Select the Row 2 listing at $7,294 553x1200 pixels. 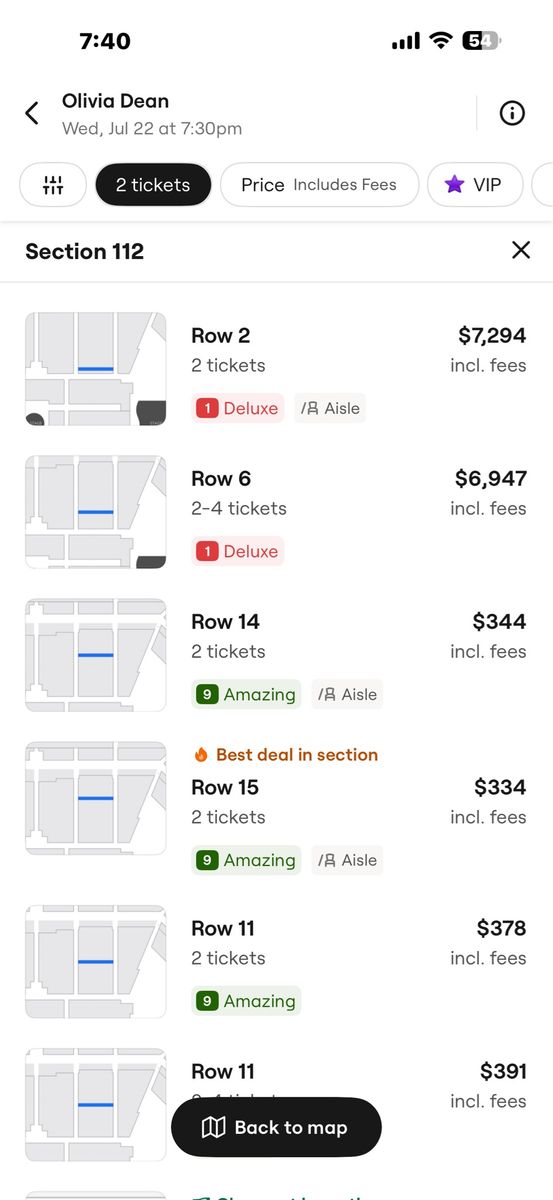pos(276,369)
